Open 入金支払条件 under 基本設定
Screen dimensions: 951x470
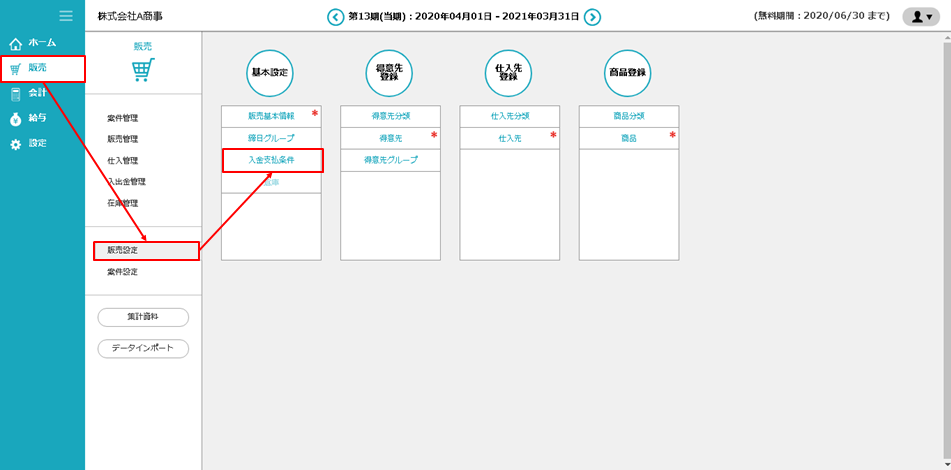[271, 160]
